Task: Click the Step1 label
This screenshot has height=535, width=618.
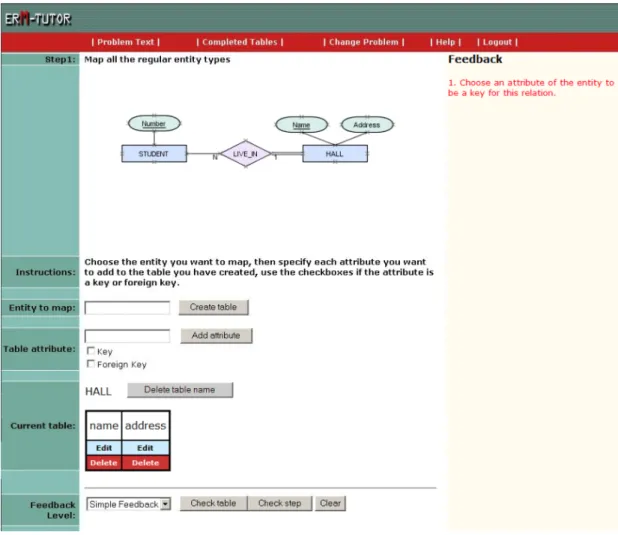Action: point(60,60)
